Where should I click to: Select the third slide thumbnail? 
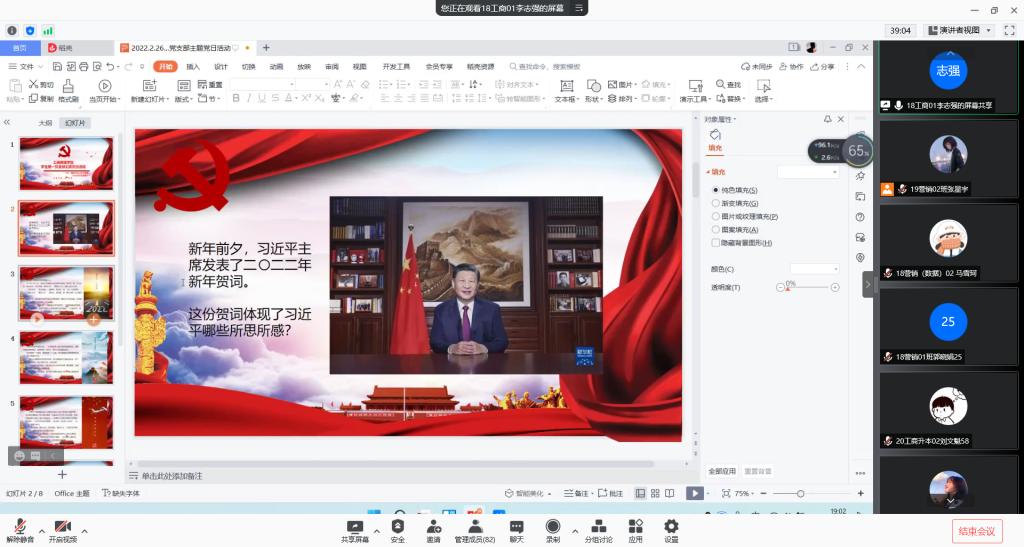[x=67, y=293]
